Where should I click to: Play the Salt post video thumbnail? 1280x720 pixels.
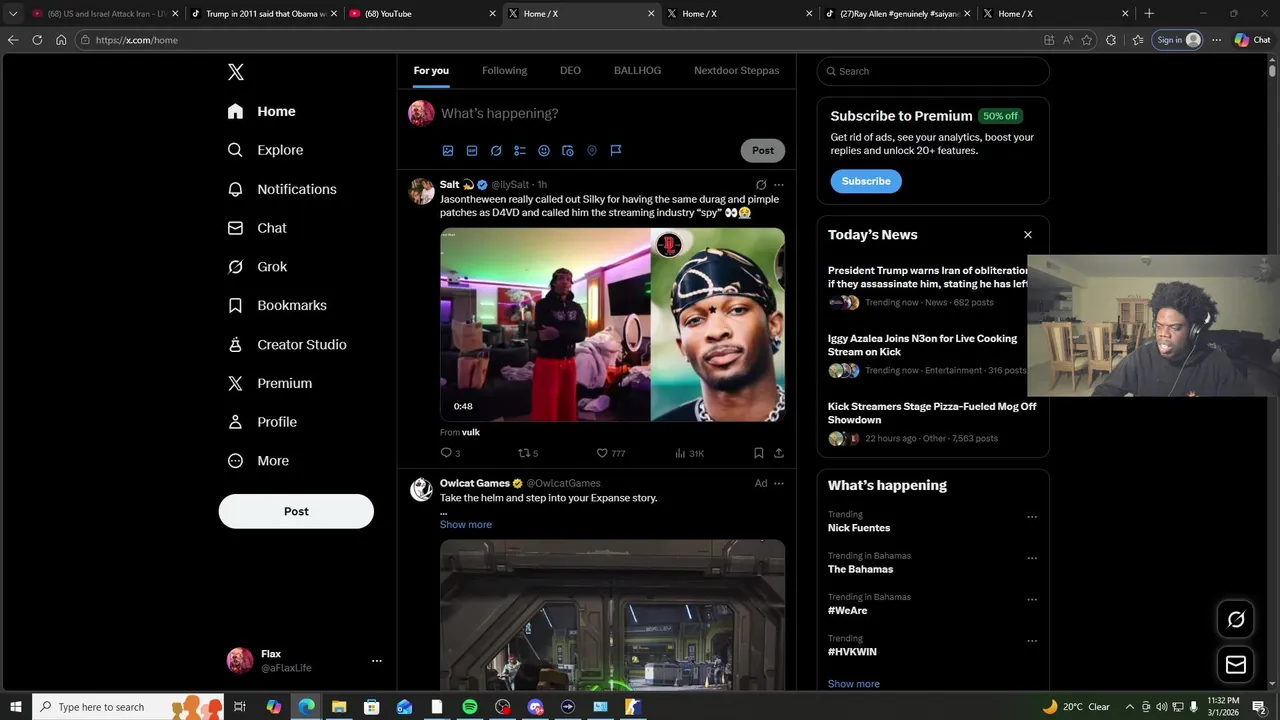coord(612,325)
